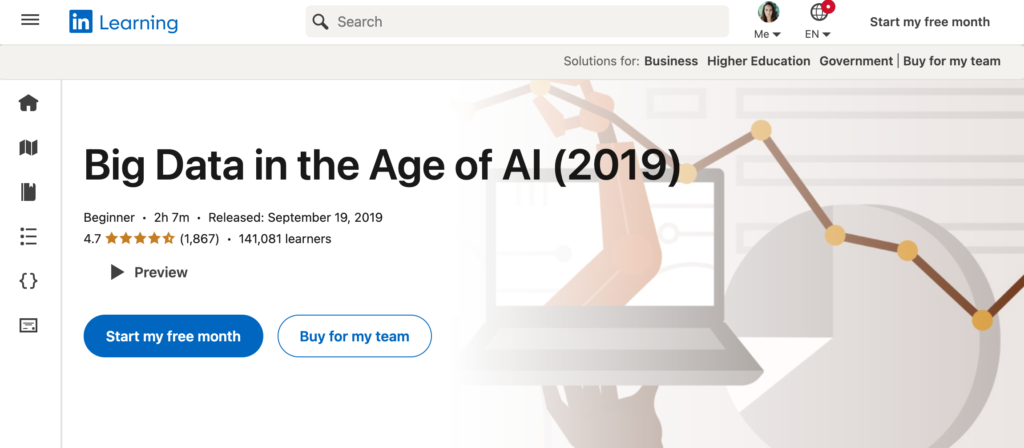
Task: Expand the Me profile dropdown
Action: [768, 34]
